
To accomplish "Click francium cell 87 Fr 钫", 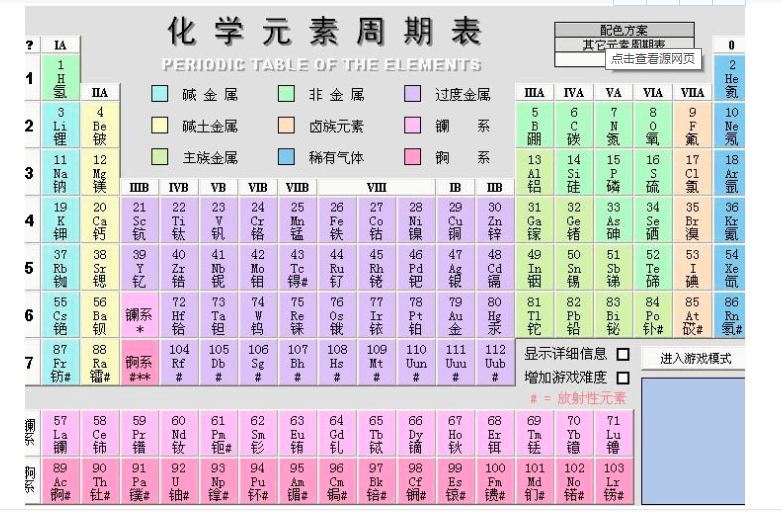I will point(60,362).
